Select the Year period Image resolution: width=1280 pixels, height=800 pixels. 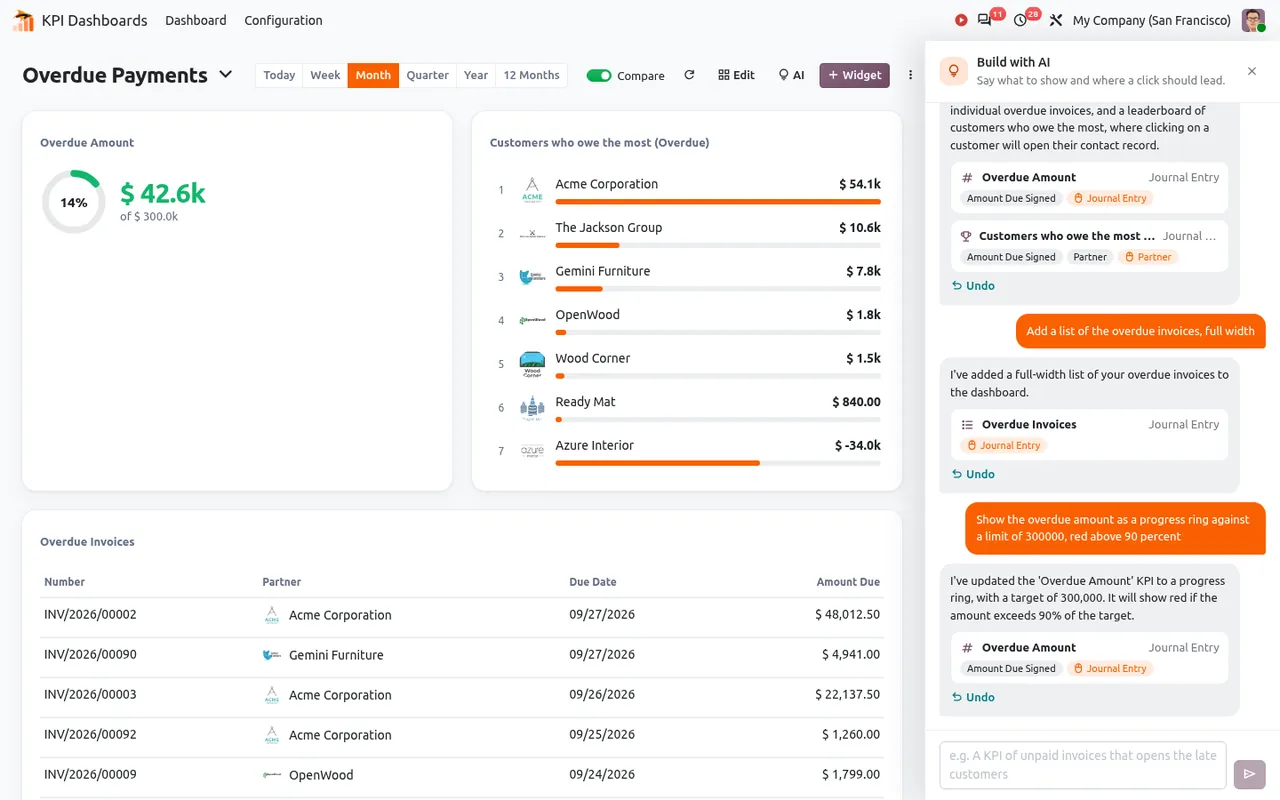[x=476, y=75]
